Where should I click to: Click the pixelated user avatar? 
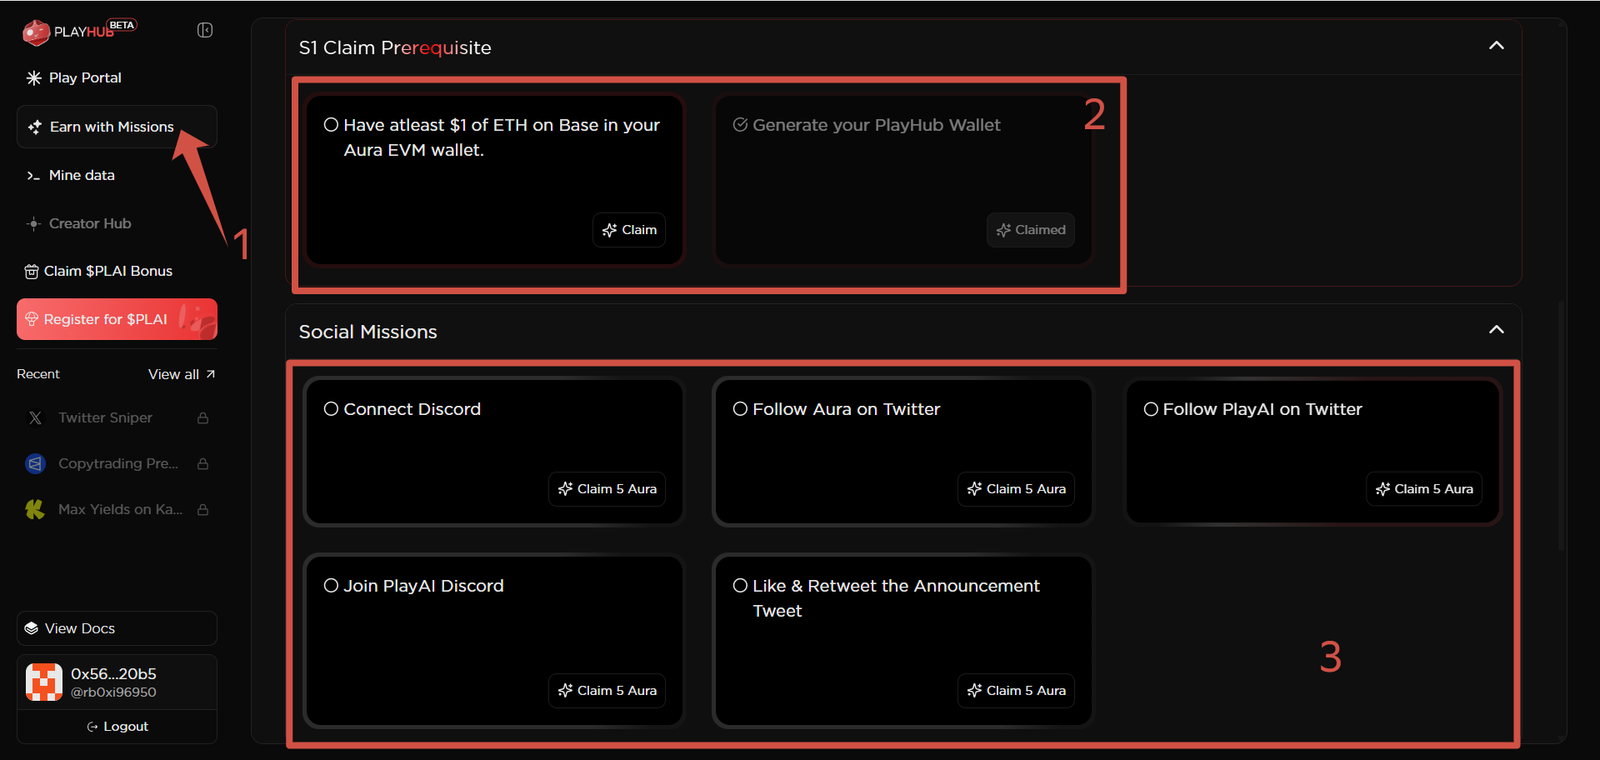click(x=44, y=682)
